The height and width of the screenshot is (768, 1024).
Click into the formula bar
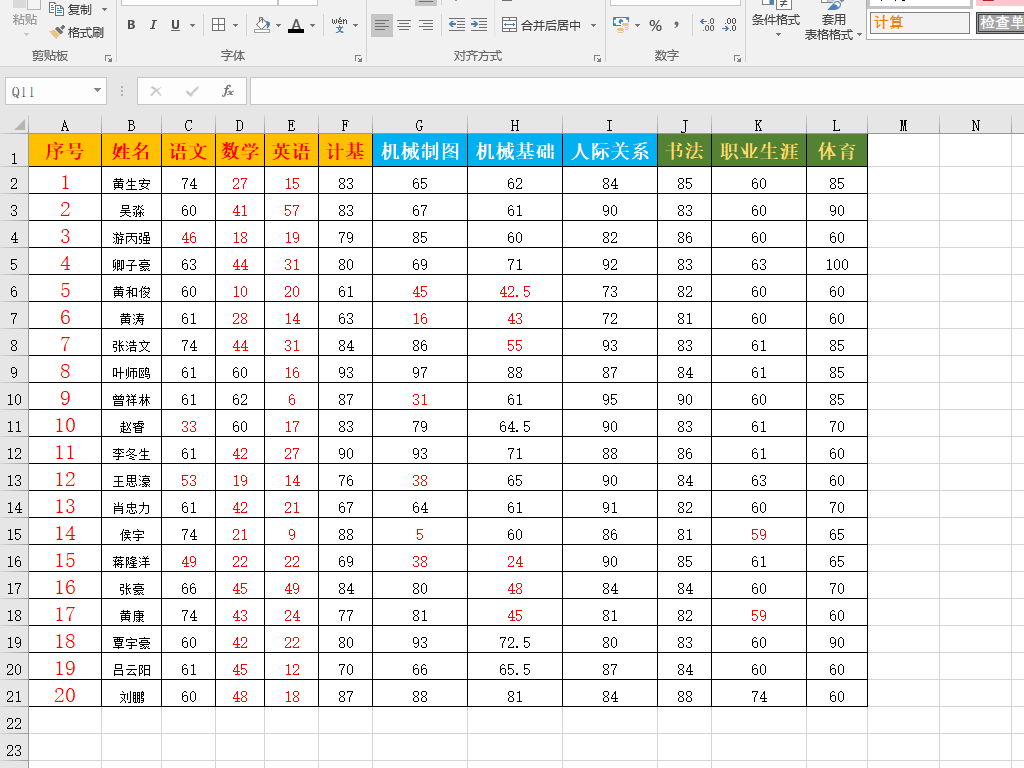[x=637, y=91]
